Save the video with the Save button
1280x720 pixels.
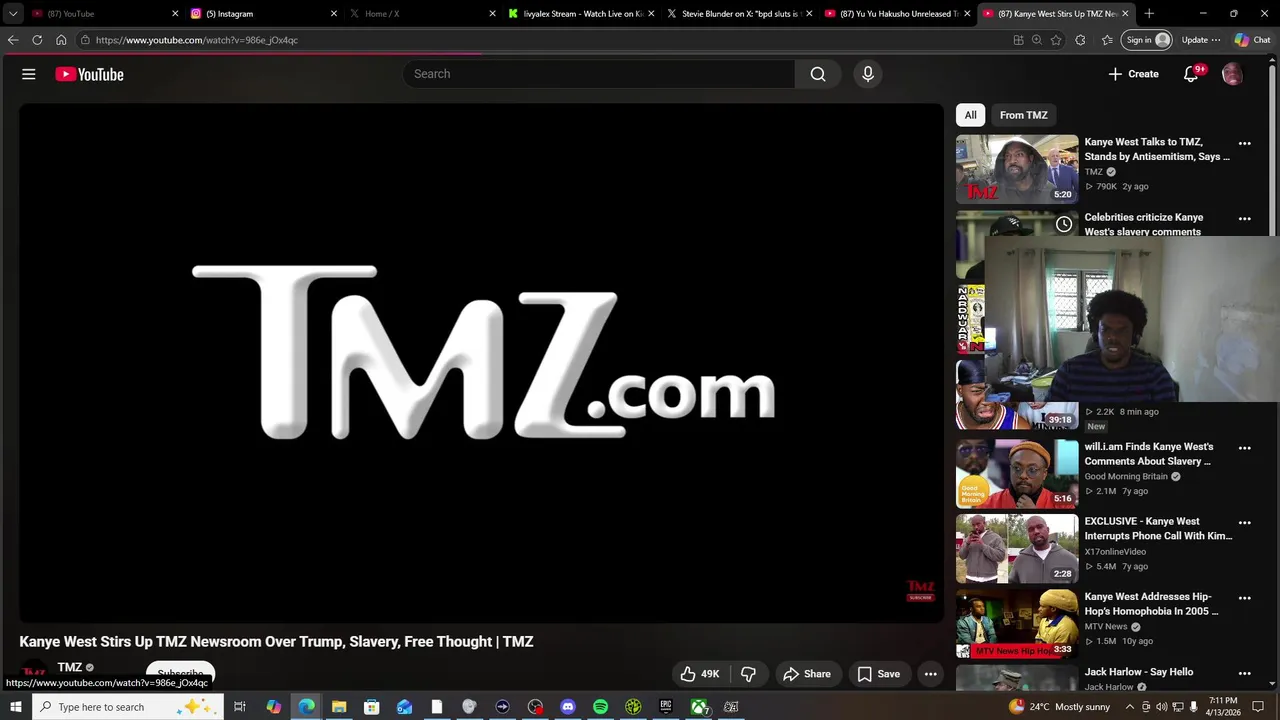coord(879,674)
